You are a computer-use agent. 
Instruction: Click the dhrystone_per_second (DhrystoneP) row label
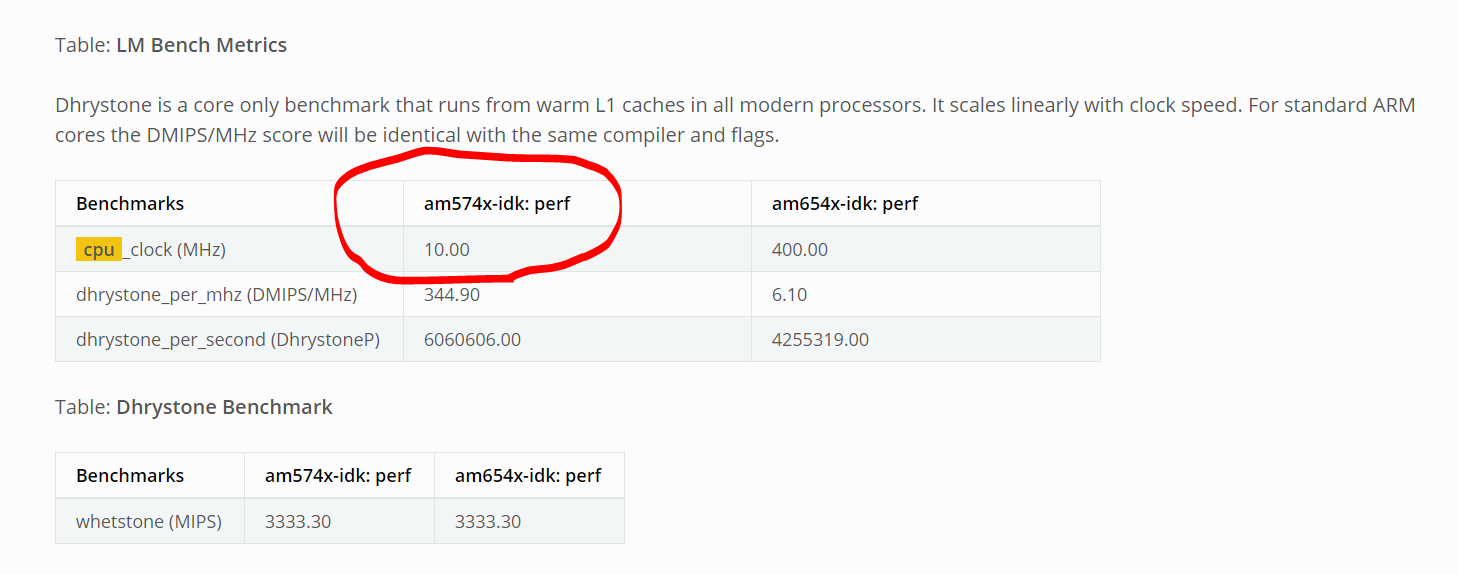point(229,340)
